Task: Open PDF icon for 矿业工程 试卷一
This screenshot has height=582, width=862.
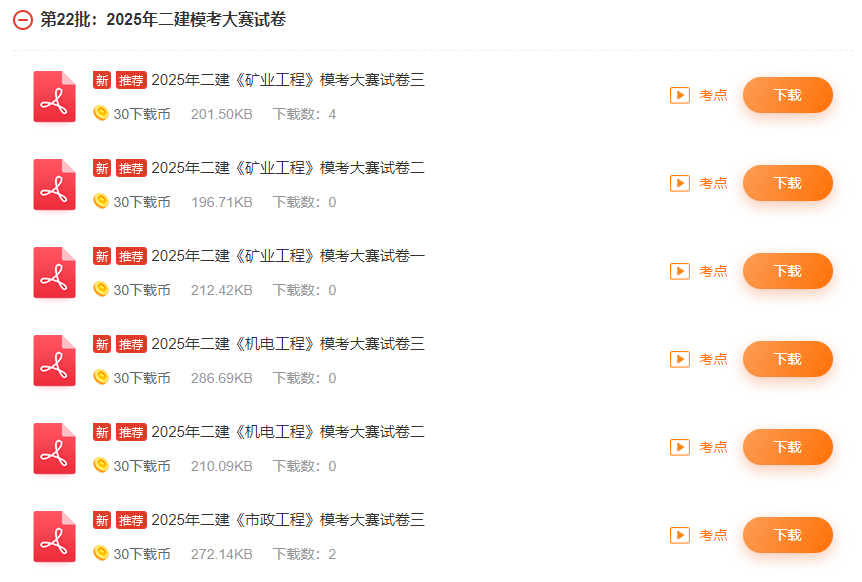Action: click(54, 272)
